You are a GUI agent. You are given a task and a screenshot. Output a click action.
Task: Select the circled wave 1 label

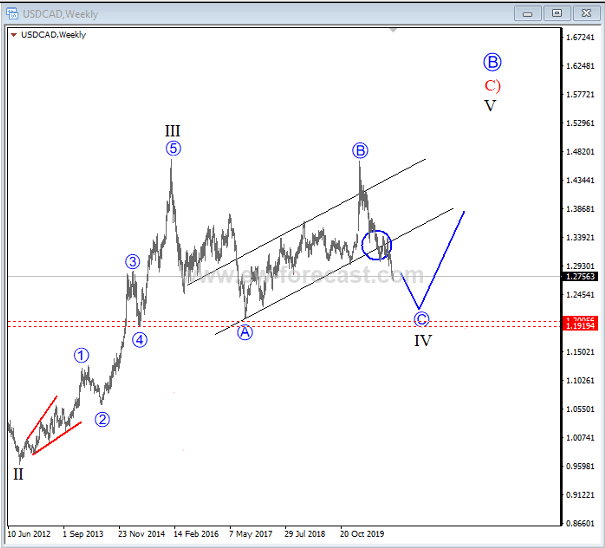[x=81, y=355]
